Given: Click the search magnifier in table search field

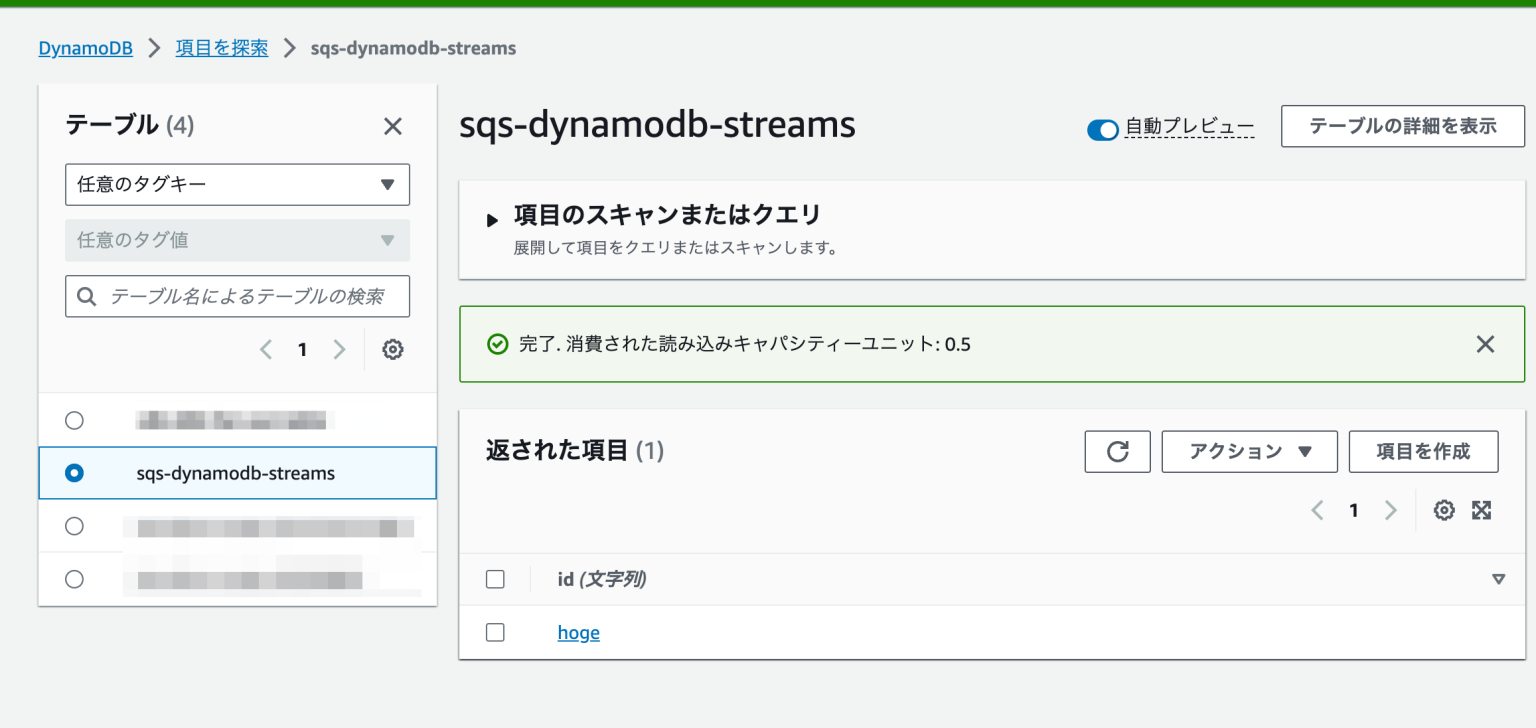Looking at the screenshot, I should (85, 296).
